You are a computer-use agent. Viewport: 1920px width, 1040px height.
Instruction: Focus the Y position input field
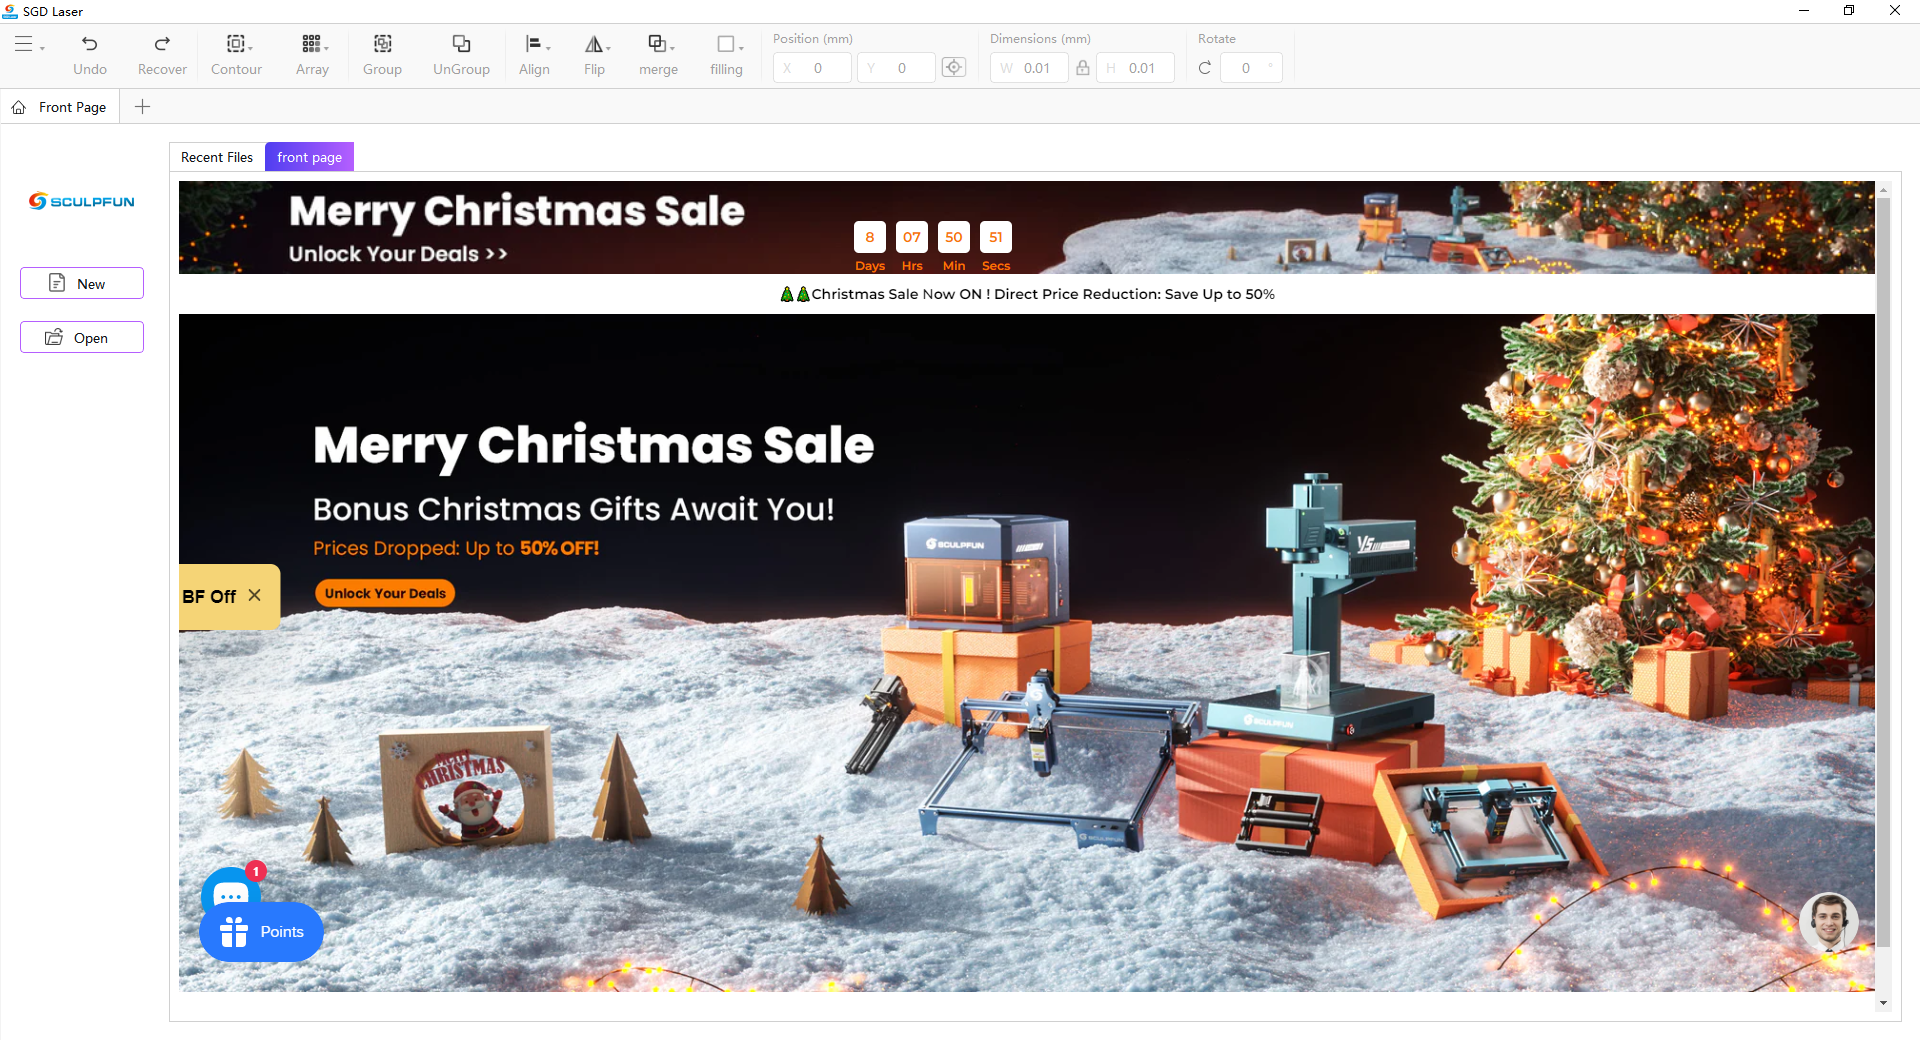[x=896, y=68]
